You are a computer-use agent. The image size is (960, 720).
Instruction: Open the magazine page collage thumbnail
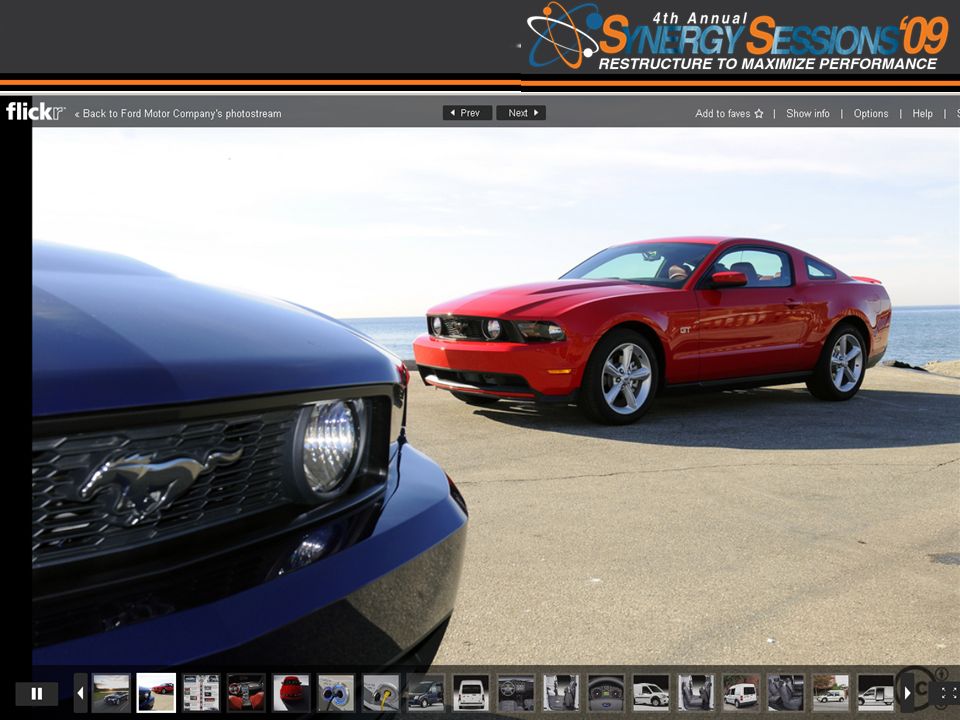pos(201,692)
